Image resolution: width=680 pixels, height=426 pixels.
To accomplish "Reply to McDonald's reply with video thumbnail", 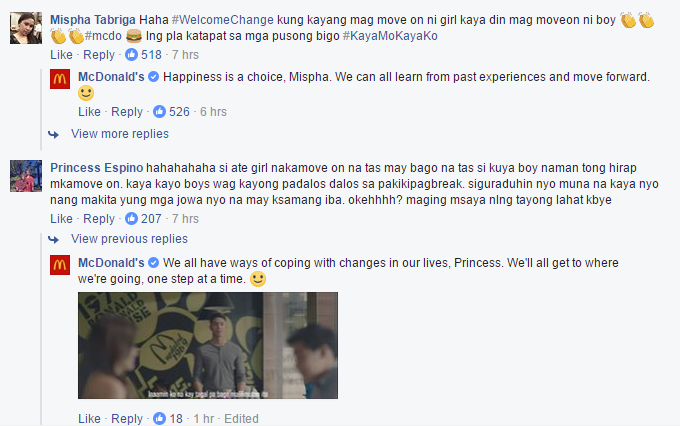I will [127, 419].
